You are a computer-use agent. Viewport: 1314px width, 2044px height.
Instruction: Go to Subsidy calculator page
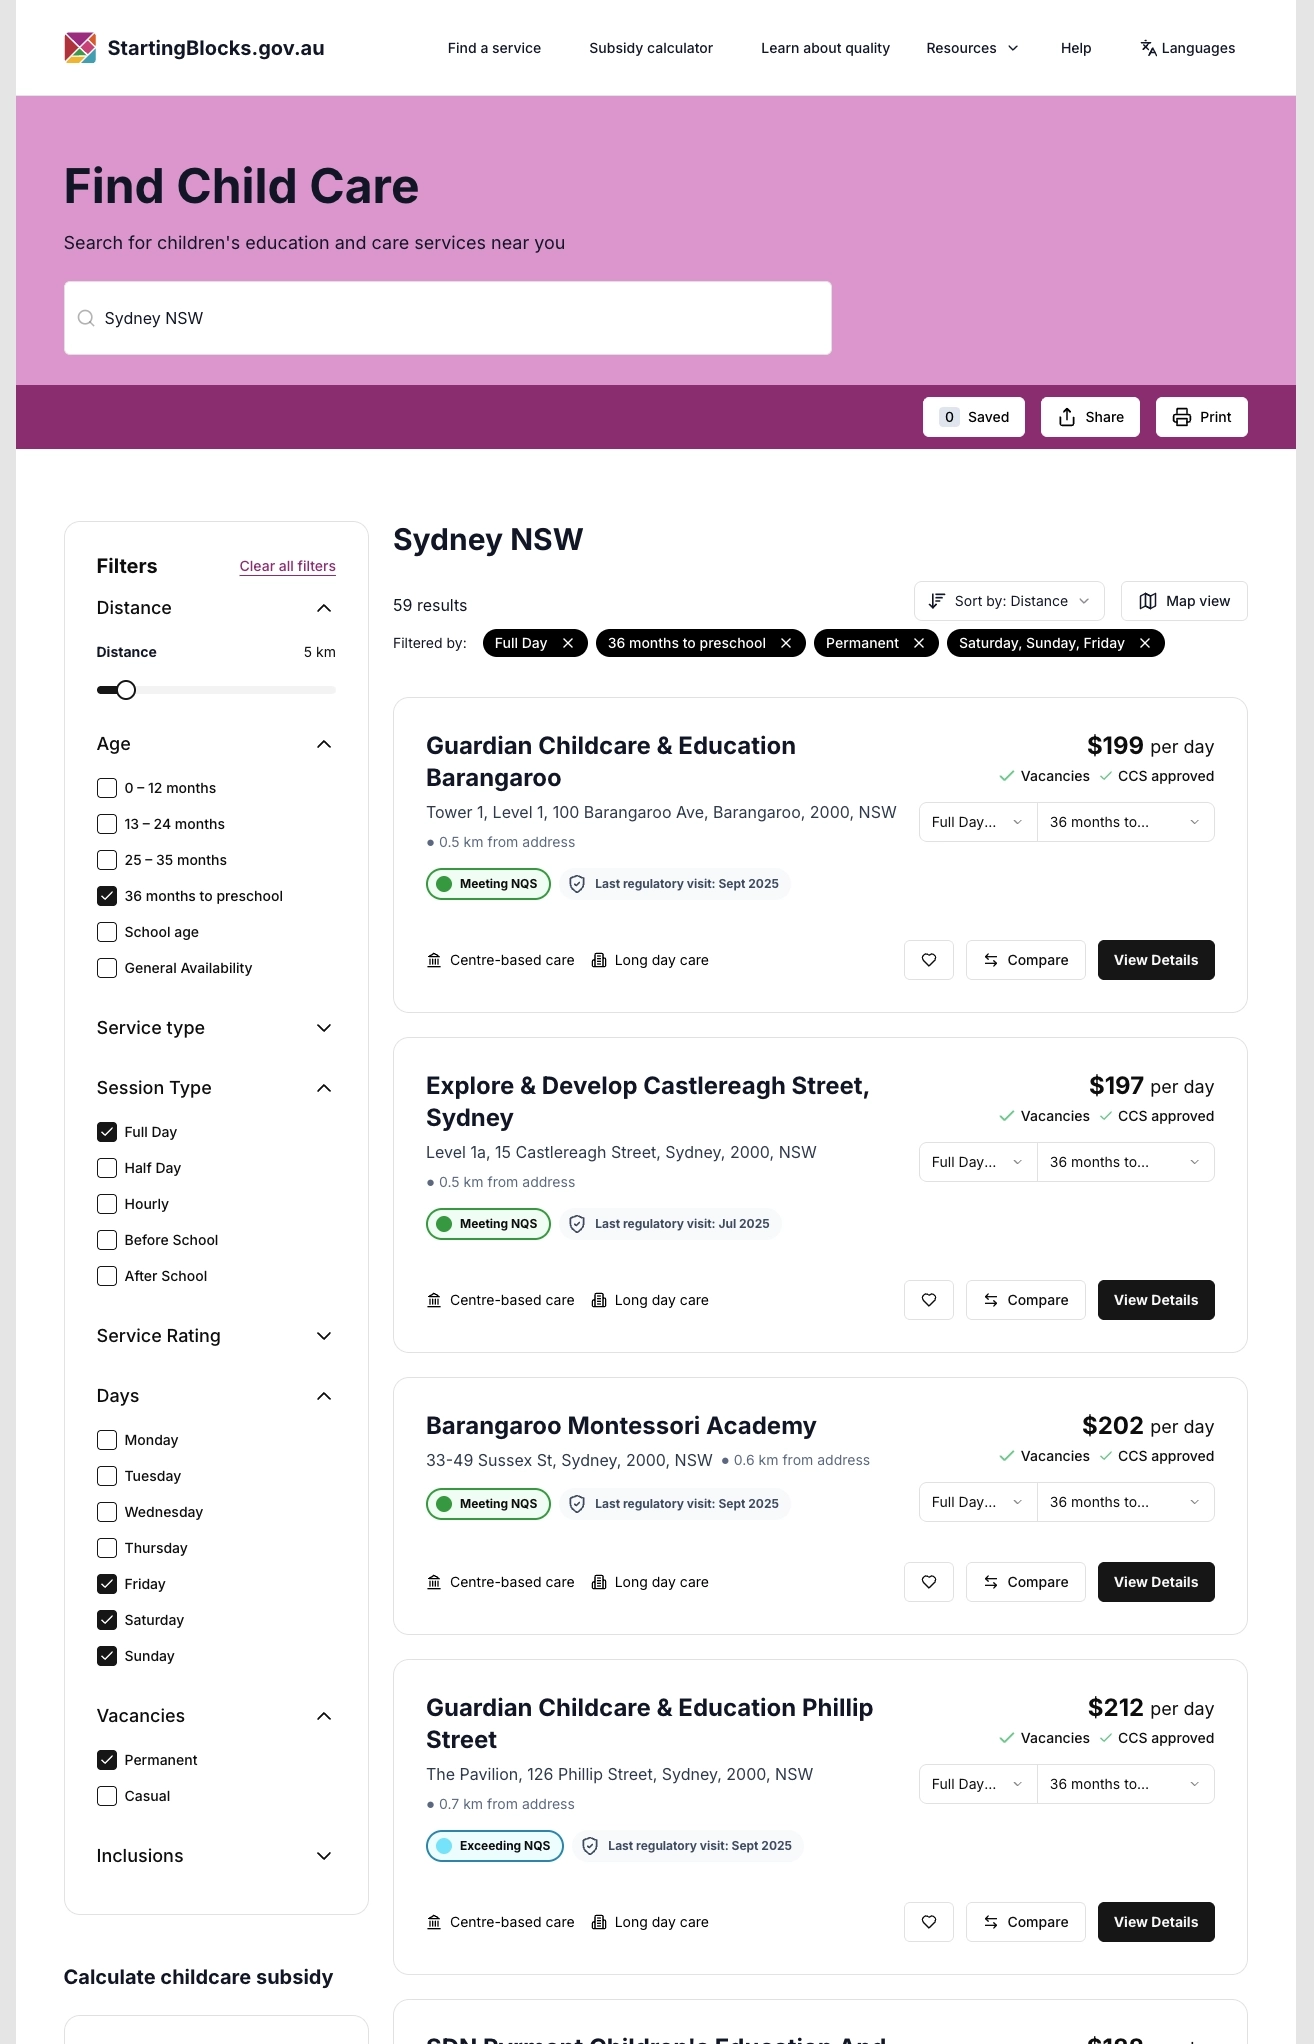651,48
